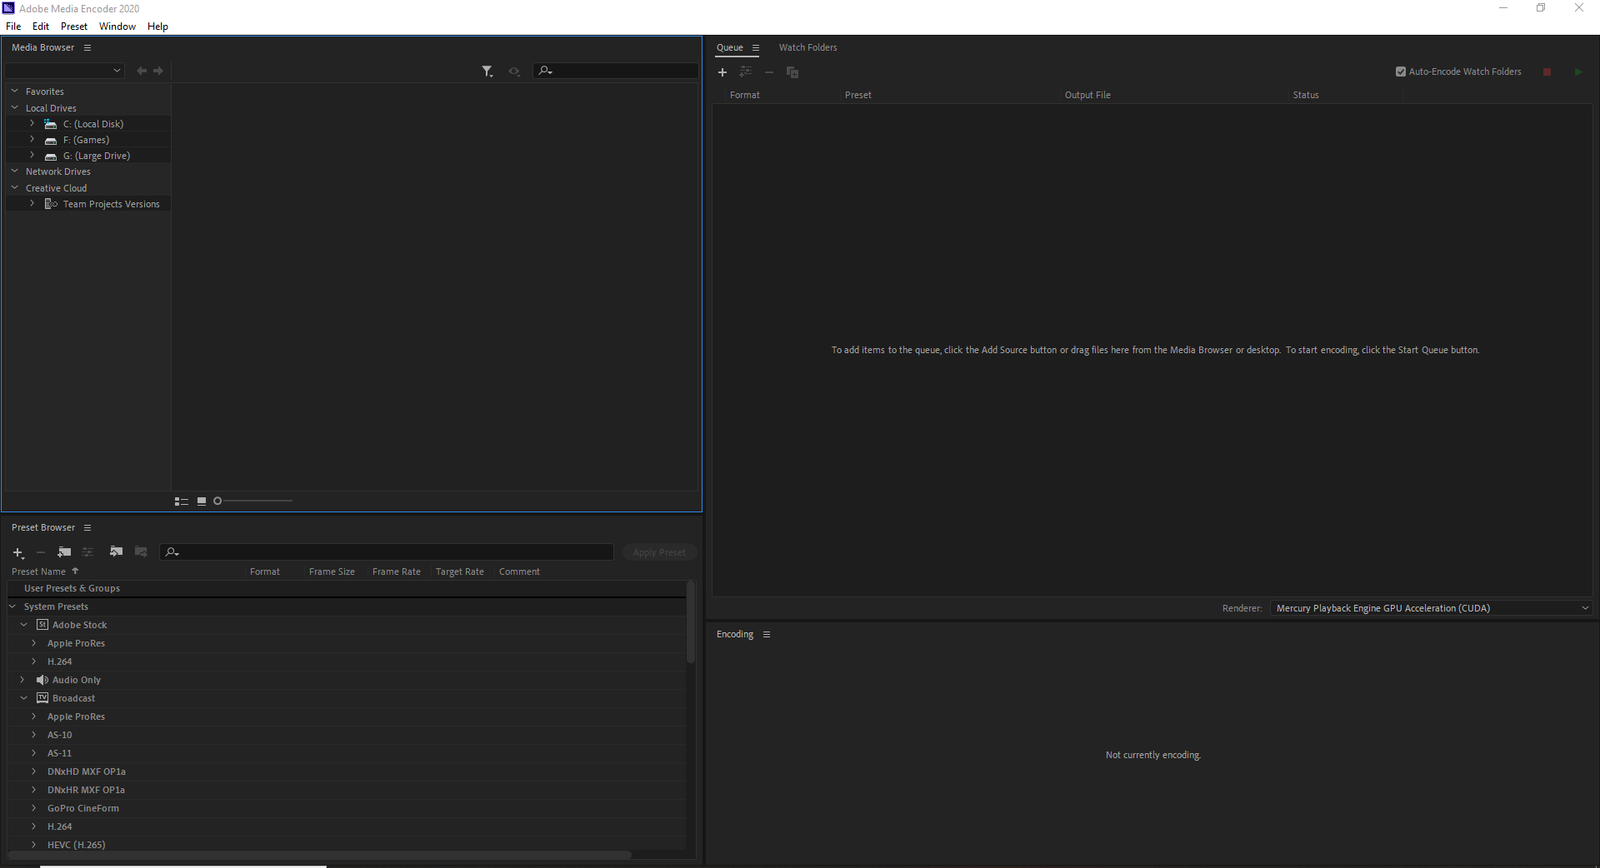Screen dimensions: 1600x868
Task: Click Duplicate icon in Queue toolbar
Action: click(x=792, y=72)
